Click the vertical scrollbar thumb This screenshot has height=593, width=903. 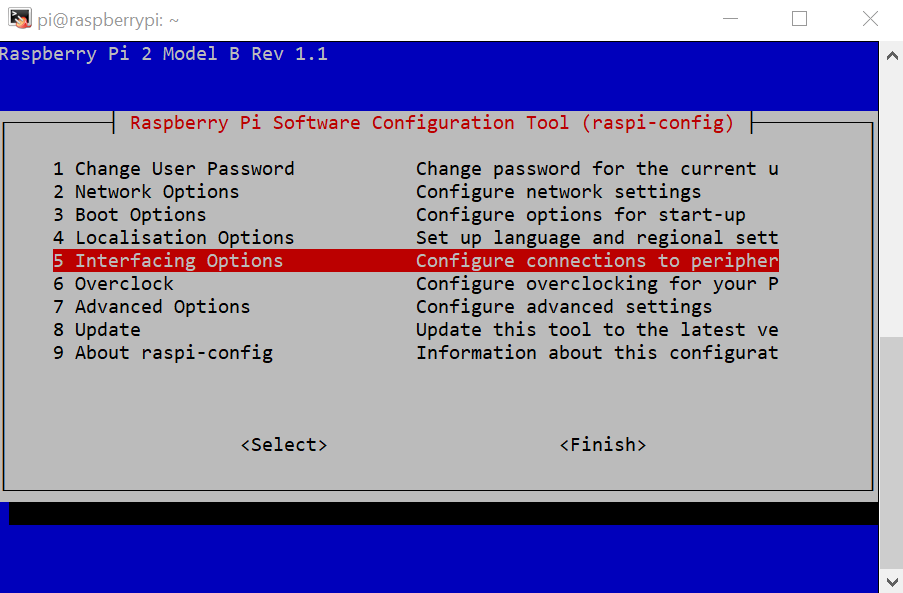click(x=891, y=450)
